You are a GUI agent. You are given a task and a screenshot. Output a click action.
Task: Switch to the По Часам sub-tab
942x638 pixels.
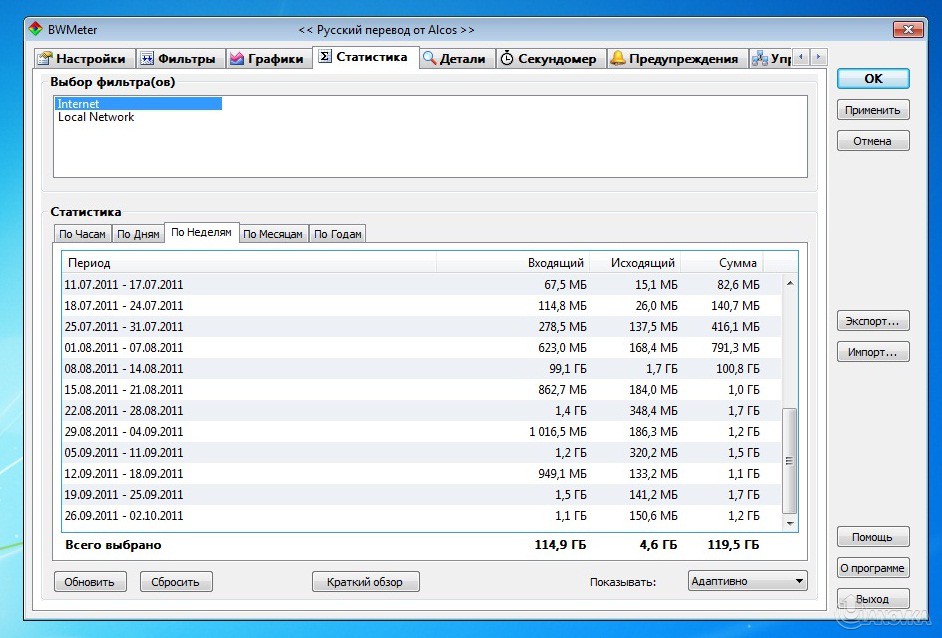tap(82, 234)
